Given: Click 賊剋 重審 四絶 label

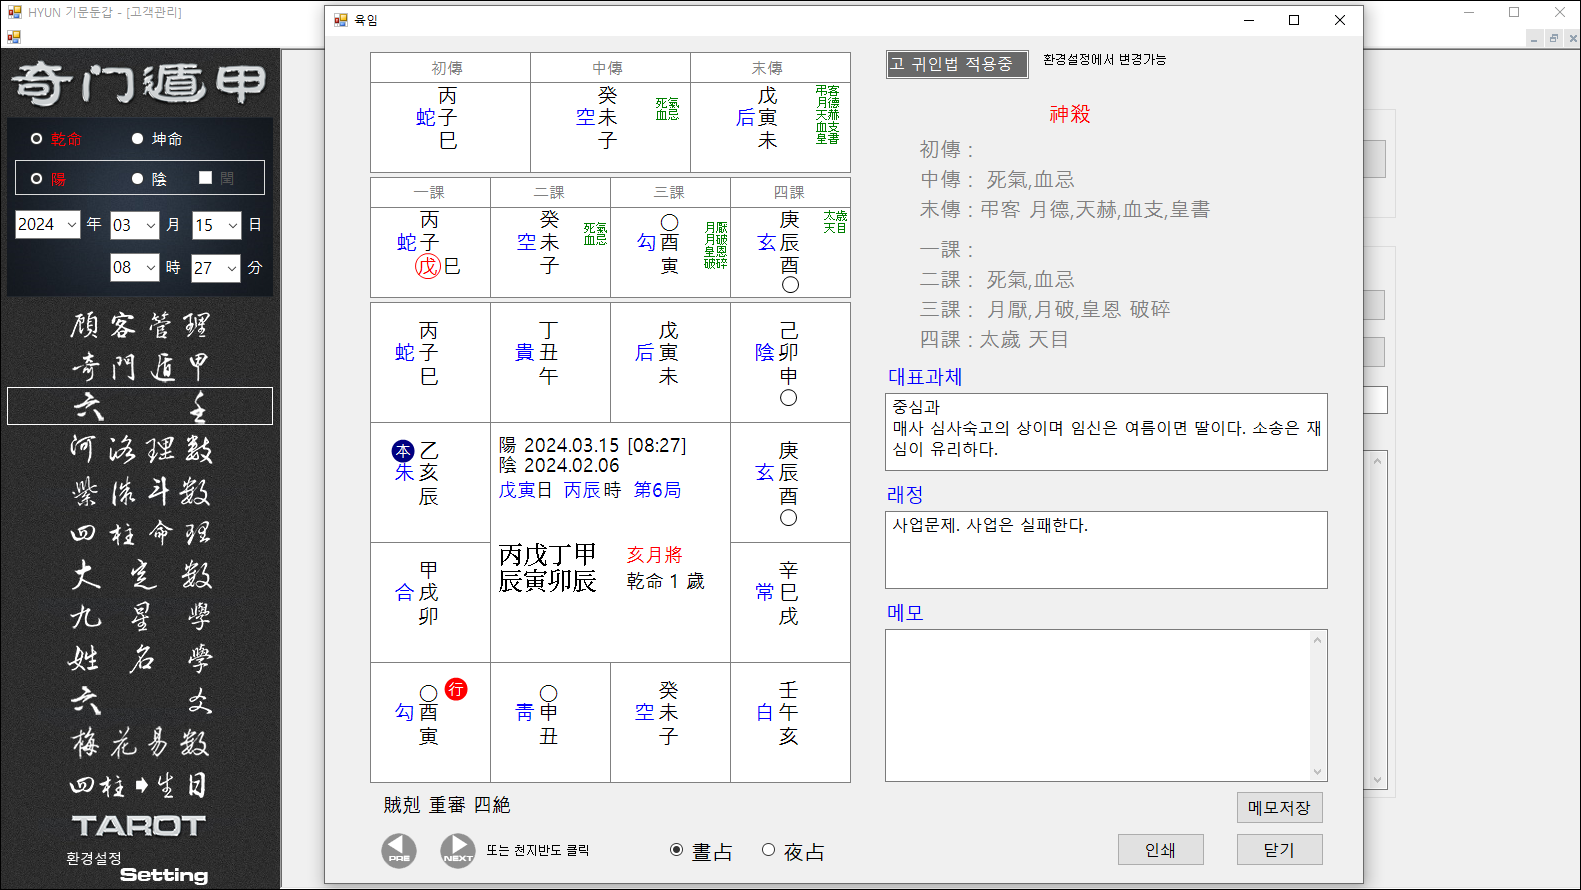Looking at the screenshot, I should click(447, 805).
